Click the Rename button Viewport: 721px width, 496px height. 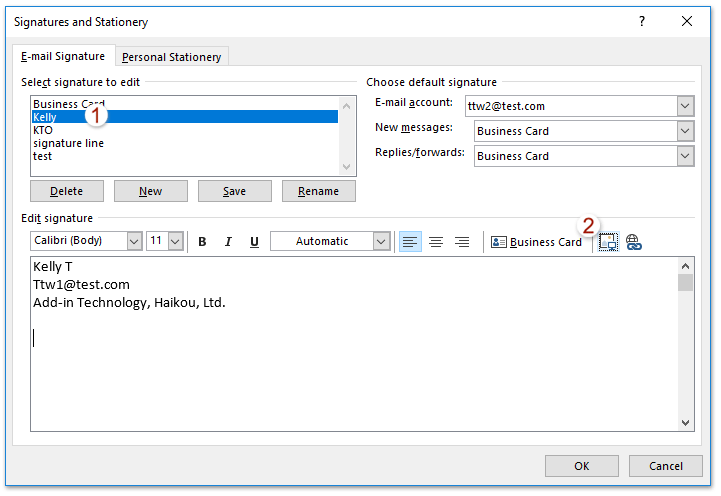(319, 191)
